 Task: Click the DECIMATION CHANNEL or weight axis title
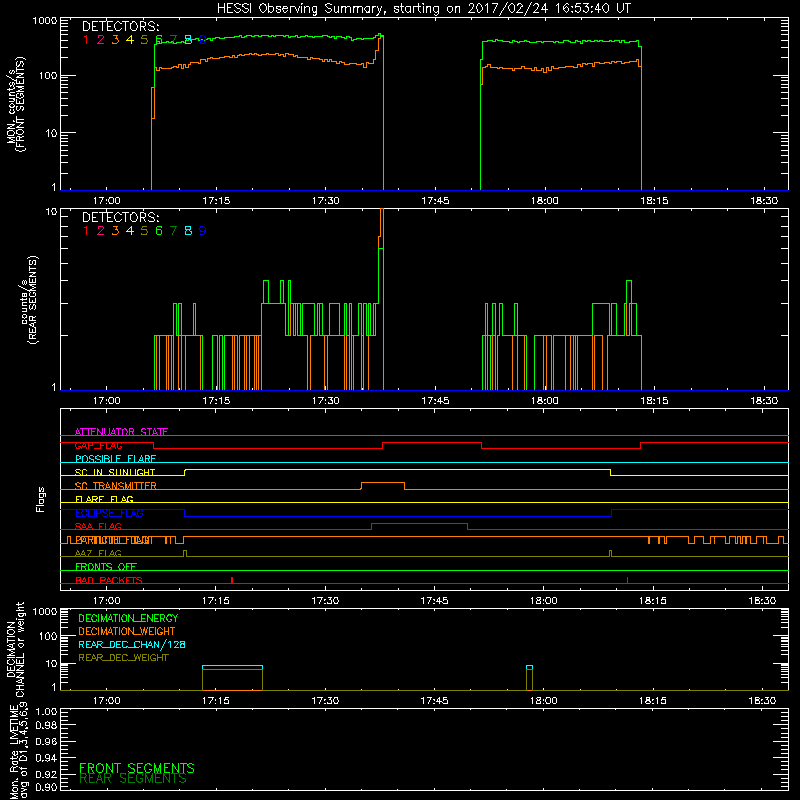pos(15,649)
